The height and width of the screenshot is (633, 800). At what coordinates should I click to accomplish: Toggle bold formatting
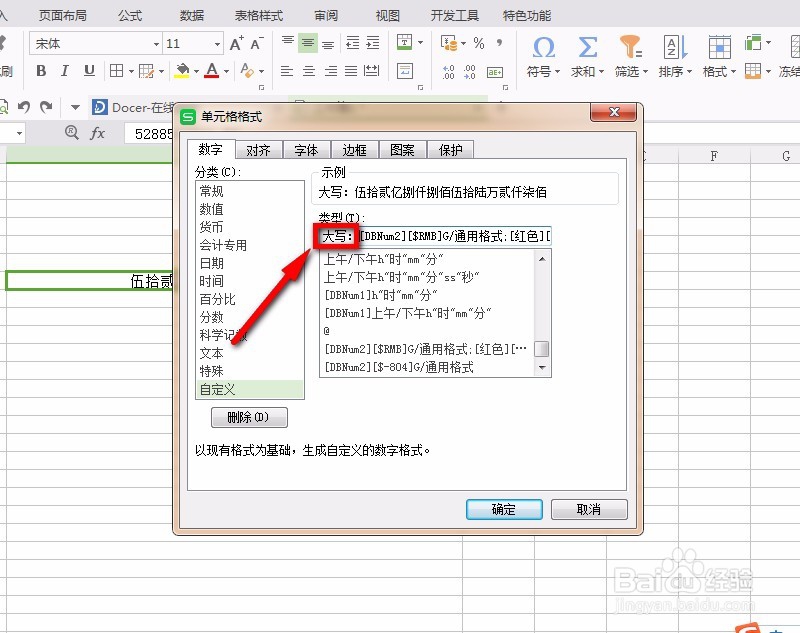(x=40, y=71)
